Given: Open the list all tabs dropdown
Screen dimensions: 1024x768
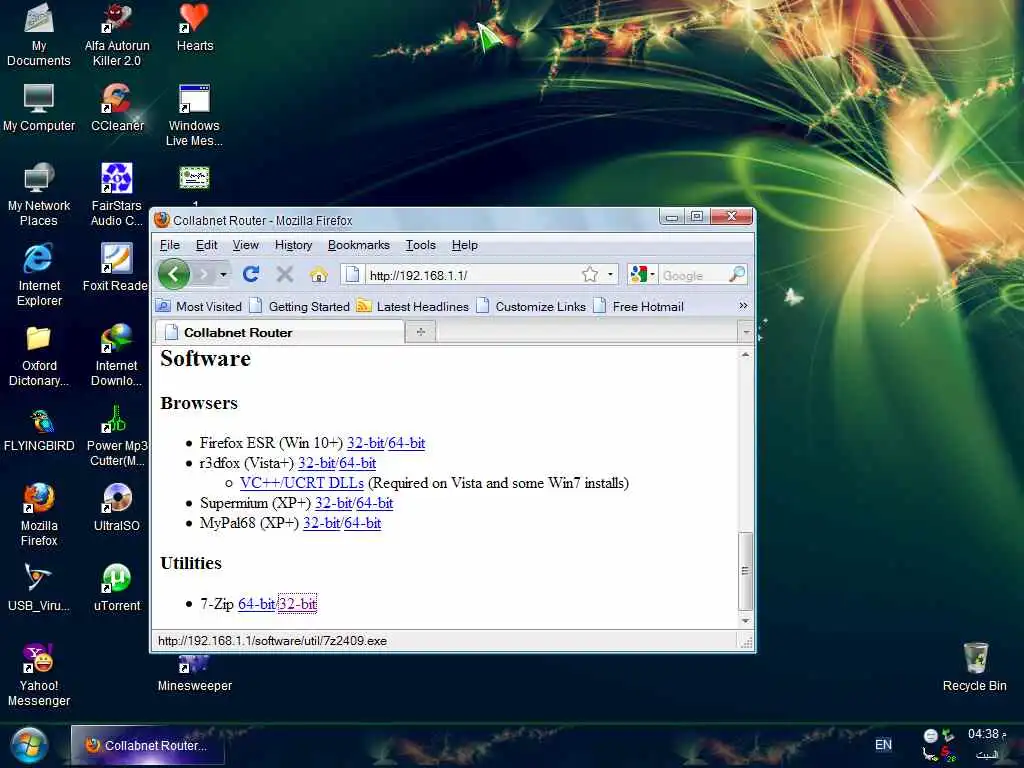Looking at the screenshot, I should click(746, 332).
